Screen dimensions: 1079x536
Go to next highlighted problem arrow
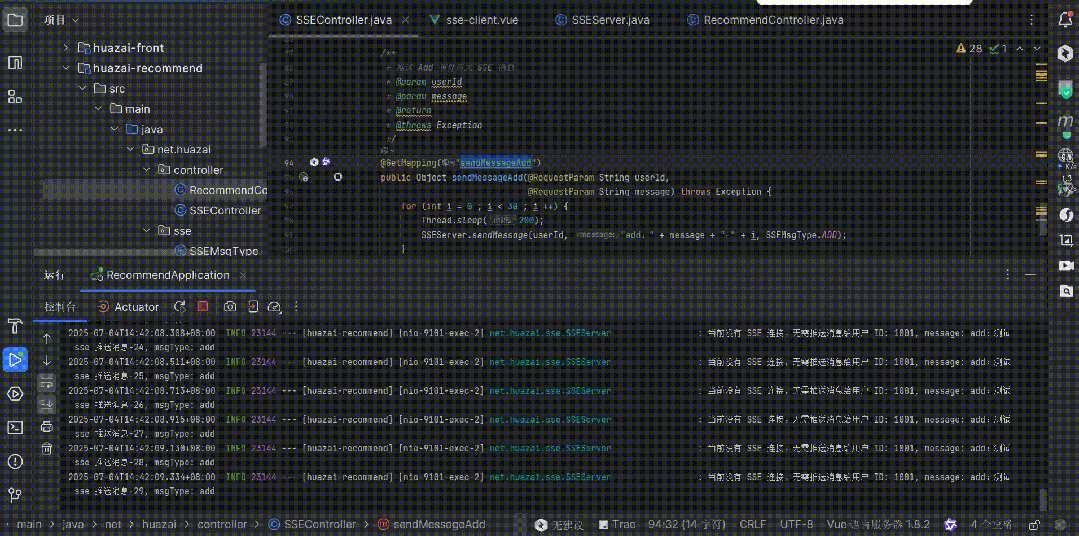point(1038,49)
